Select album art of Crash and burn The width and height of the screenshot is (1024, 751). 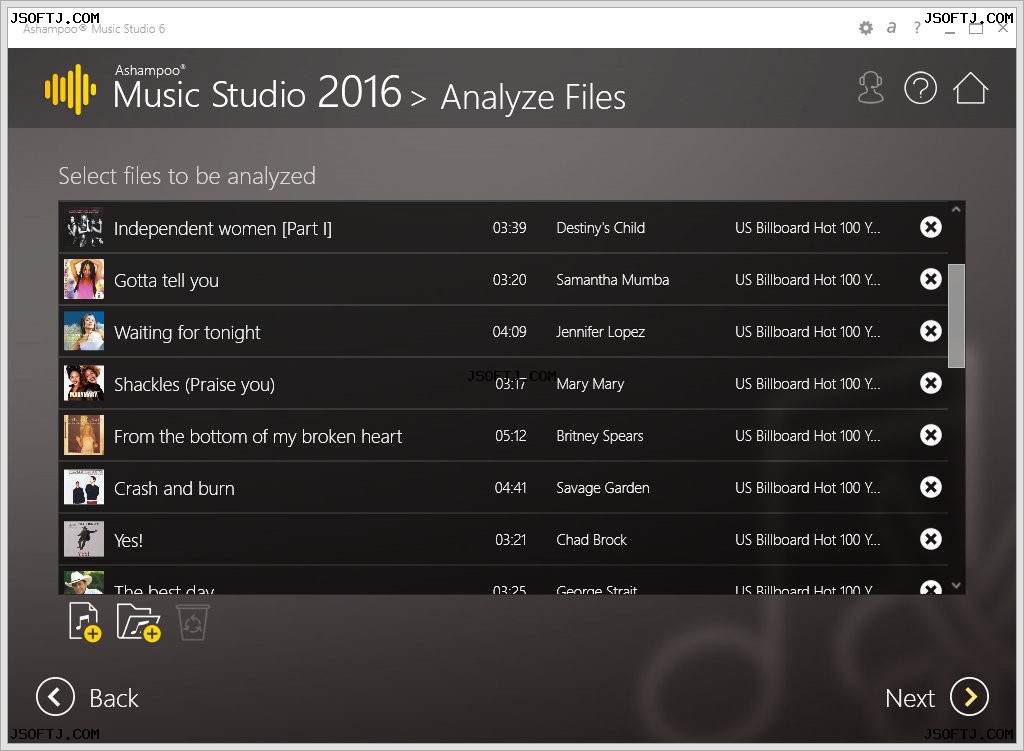click(84, 487)
